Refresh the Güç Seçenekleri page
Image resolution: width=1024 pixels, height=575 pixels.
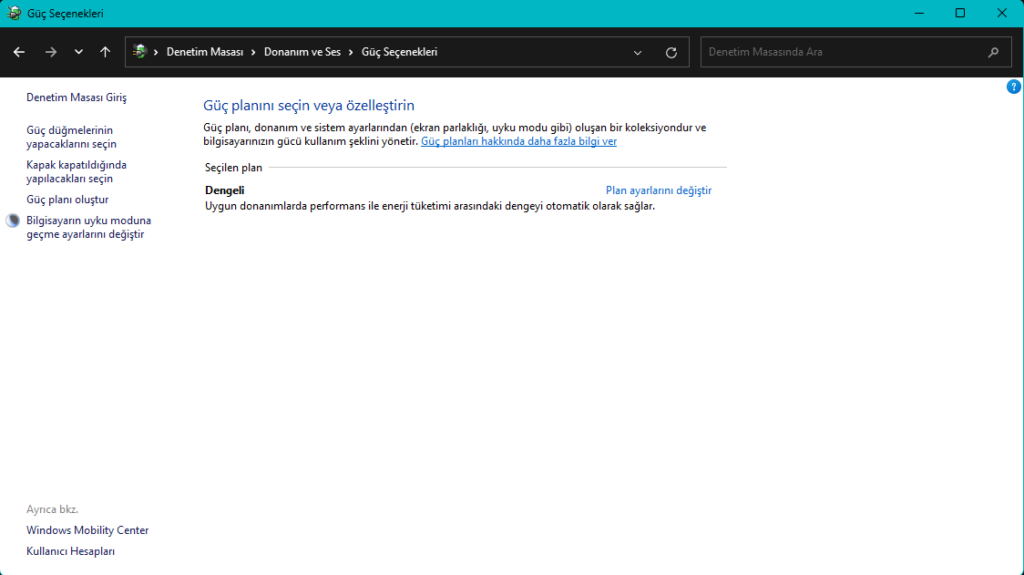click(671, 52)
